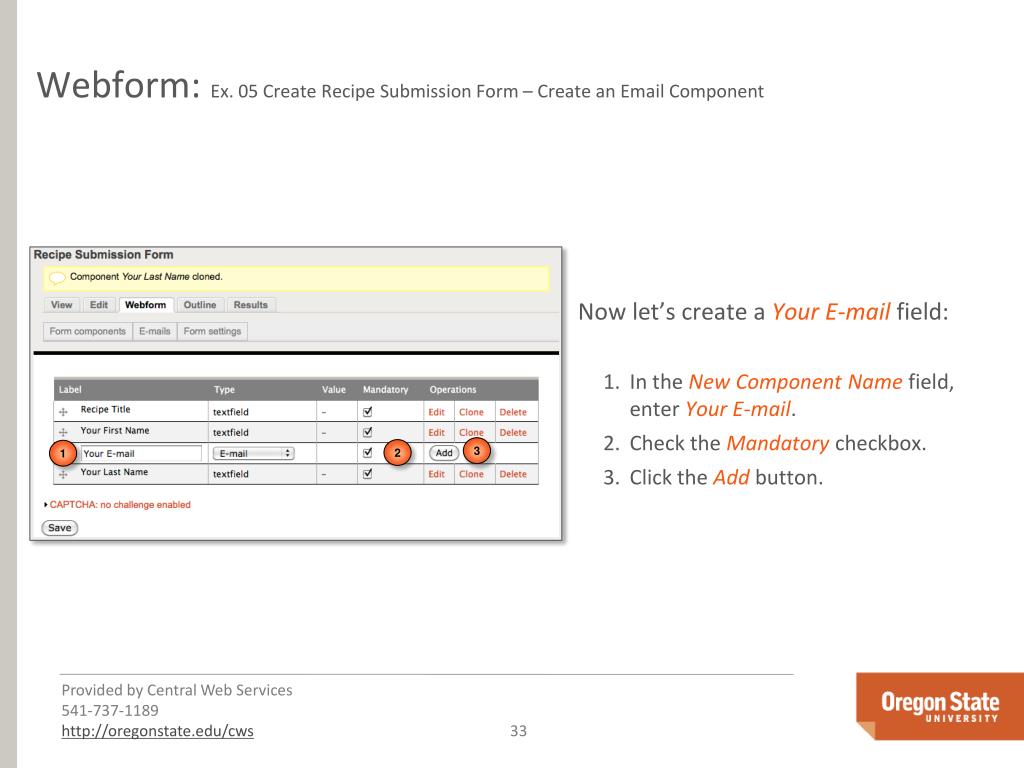Click the Value column header

point(334,389)
